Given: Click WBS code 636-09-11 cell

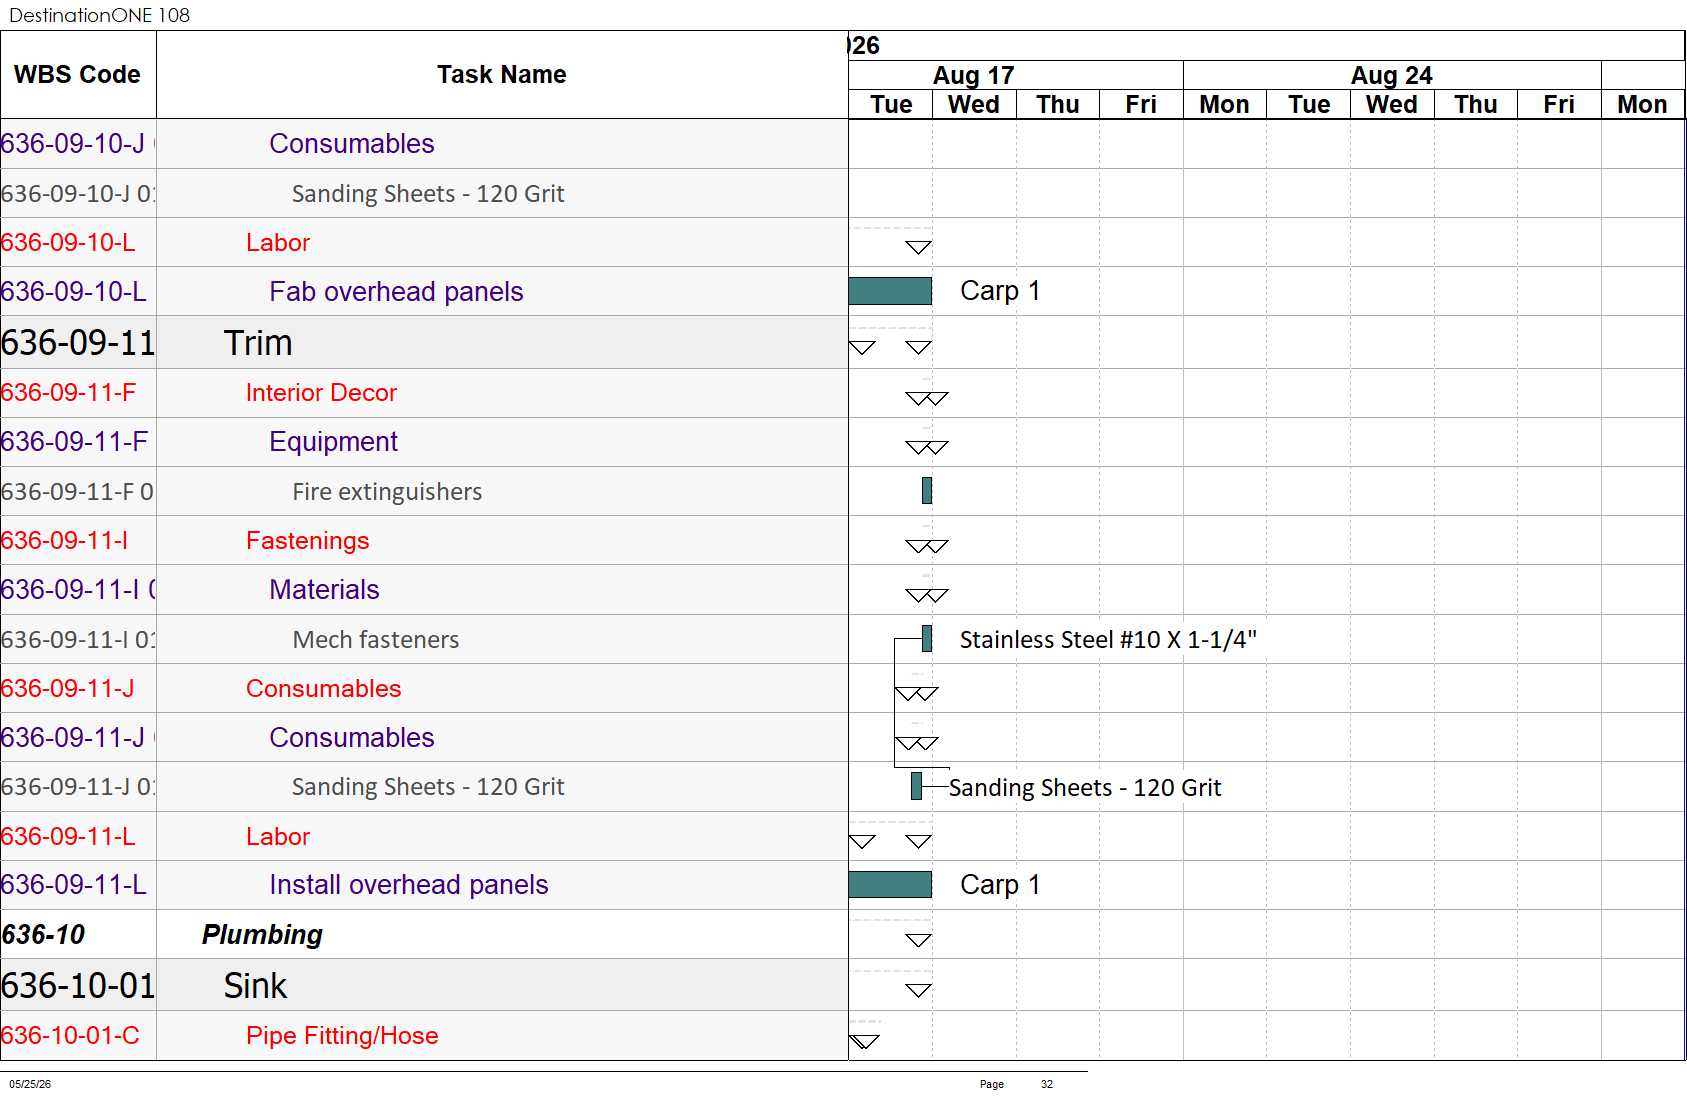Looking at the screenshot, I should (78, 342).
